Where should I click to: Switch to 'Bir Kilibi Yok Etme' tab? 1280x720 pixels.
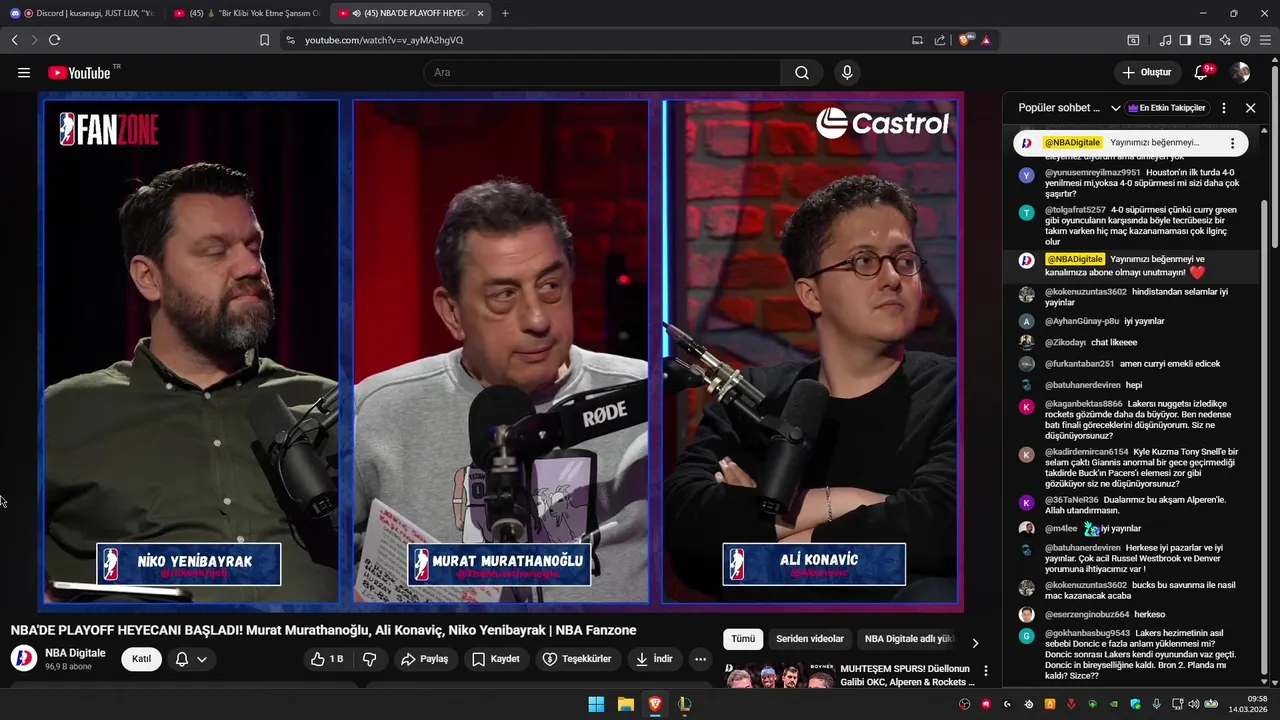click(x=245, y=13)
